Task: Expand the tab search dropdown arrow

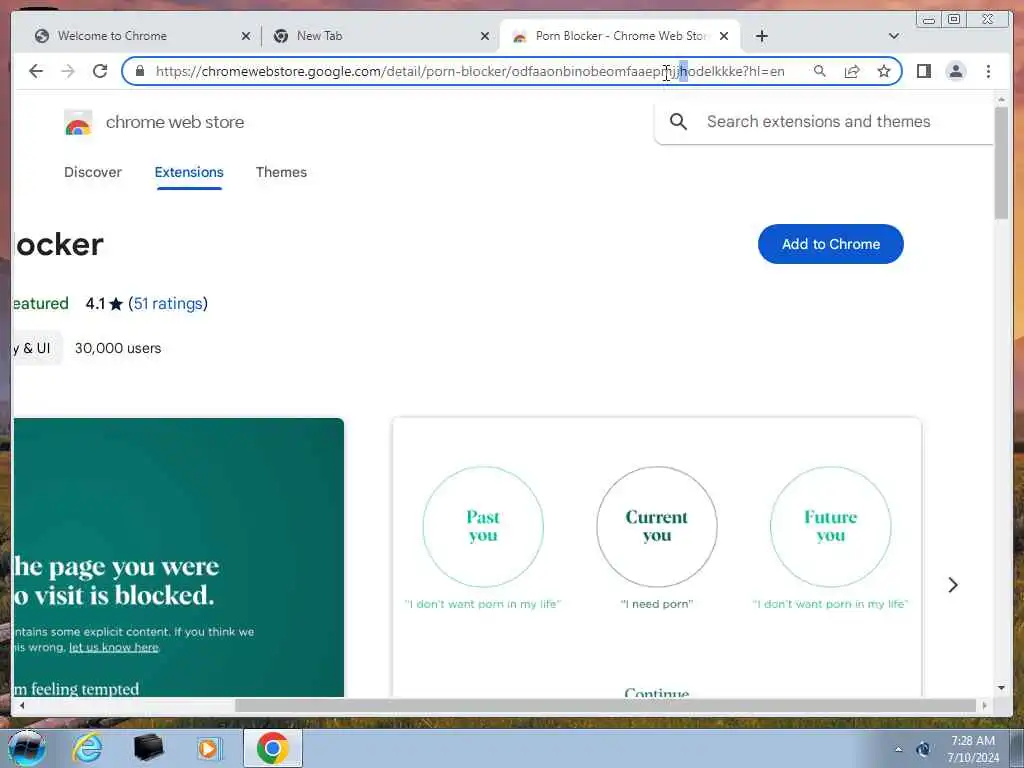Action: [894, 36]
